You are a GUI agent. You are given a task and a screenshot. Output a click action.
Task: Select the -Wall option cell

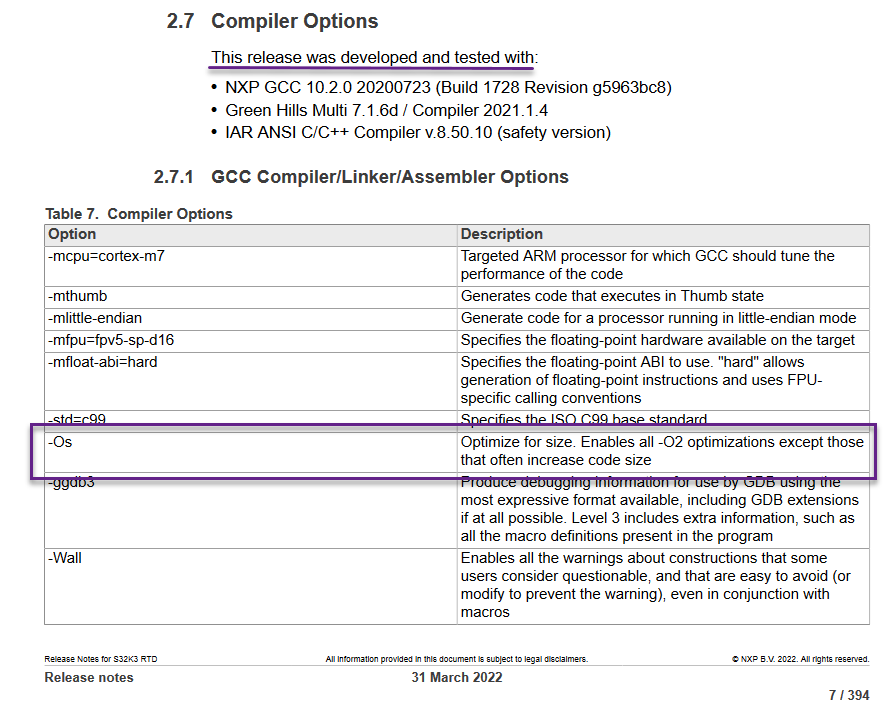point(66,558)
